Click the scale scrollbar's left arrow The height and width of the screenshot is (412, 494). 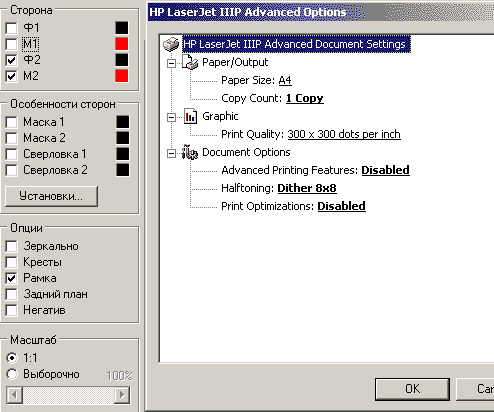click(14, 395)
